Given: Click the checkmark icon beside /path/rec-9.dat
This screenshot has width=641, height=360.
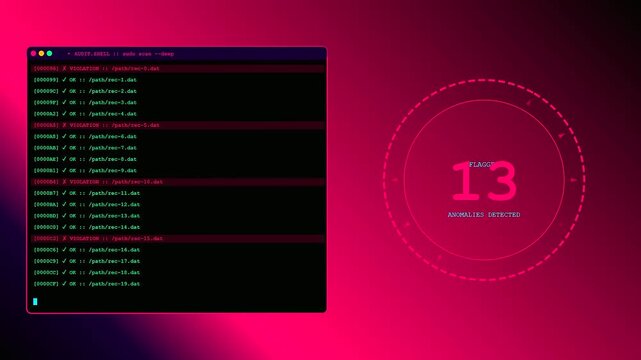Looking at the screenshot, I should (x=64, y=170).
